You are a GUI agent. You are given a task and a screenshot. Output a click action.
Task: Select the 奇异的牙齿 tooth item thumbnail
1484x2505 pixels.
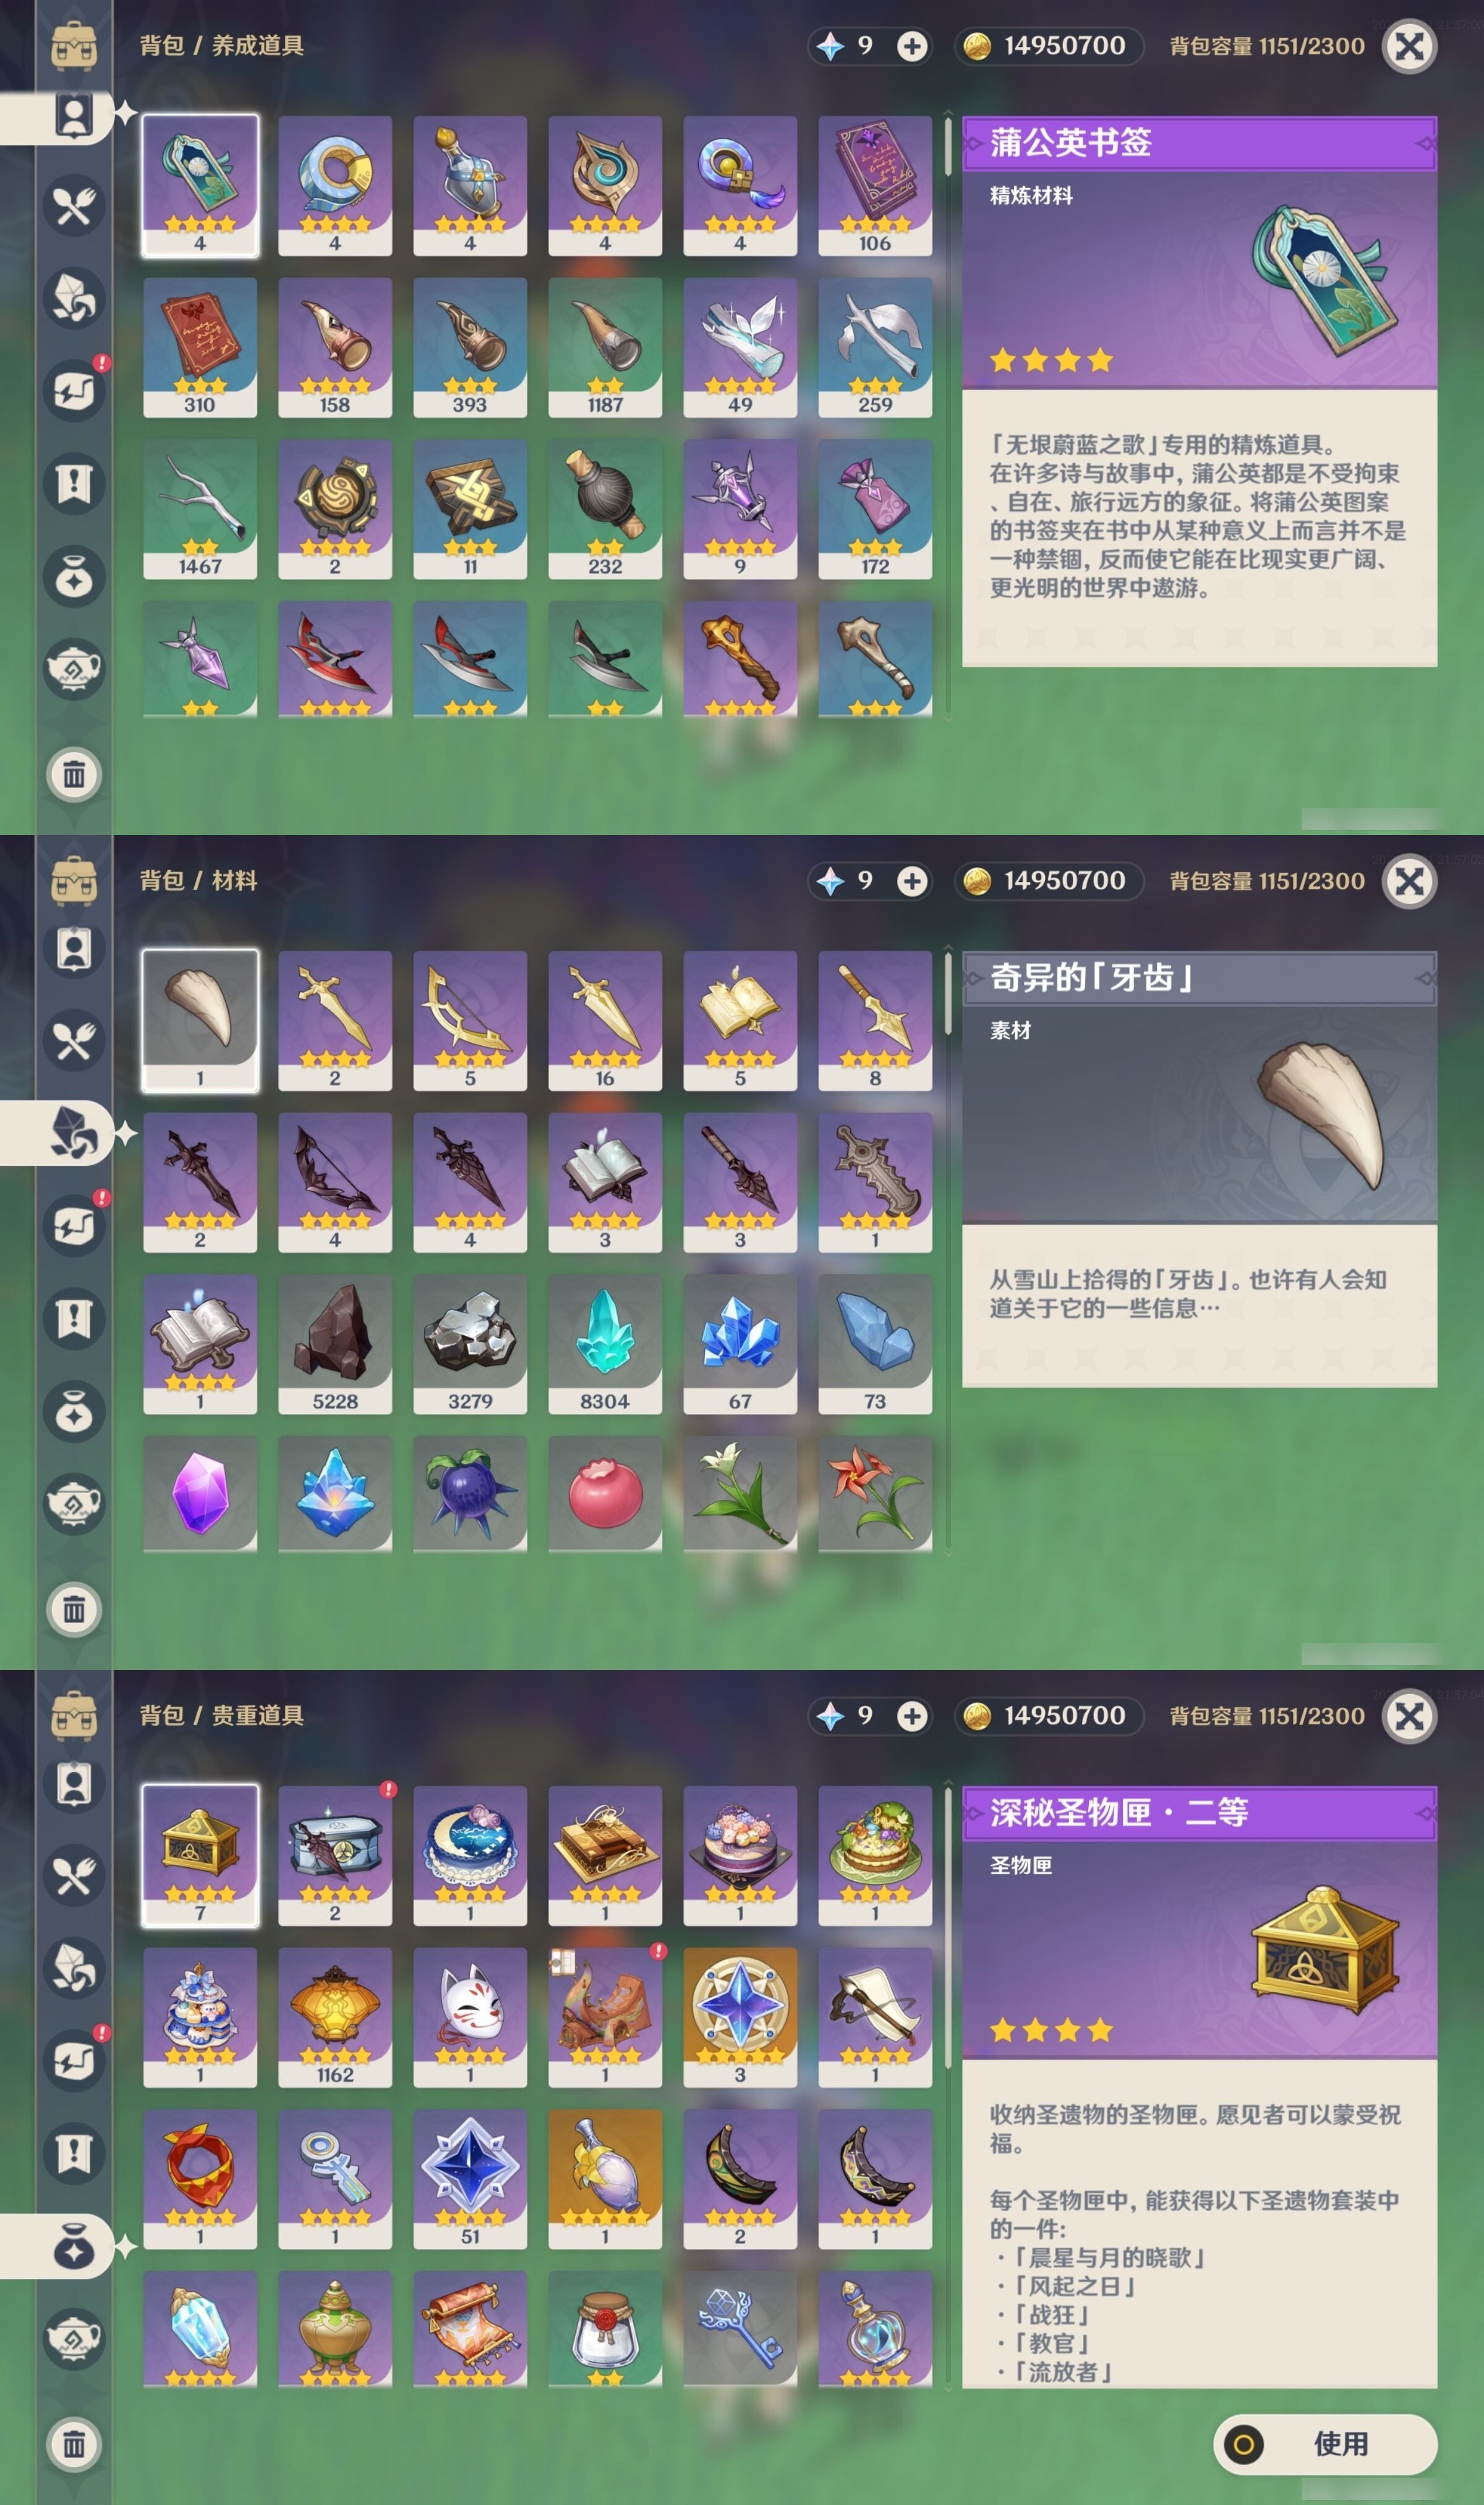[x=199, y=1020]
